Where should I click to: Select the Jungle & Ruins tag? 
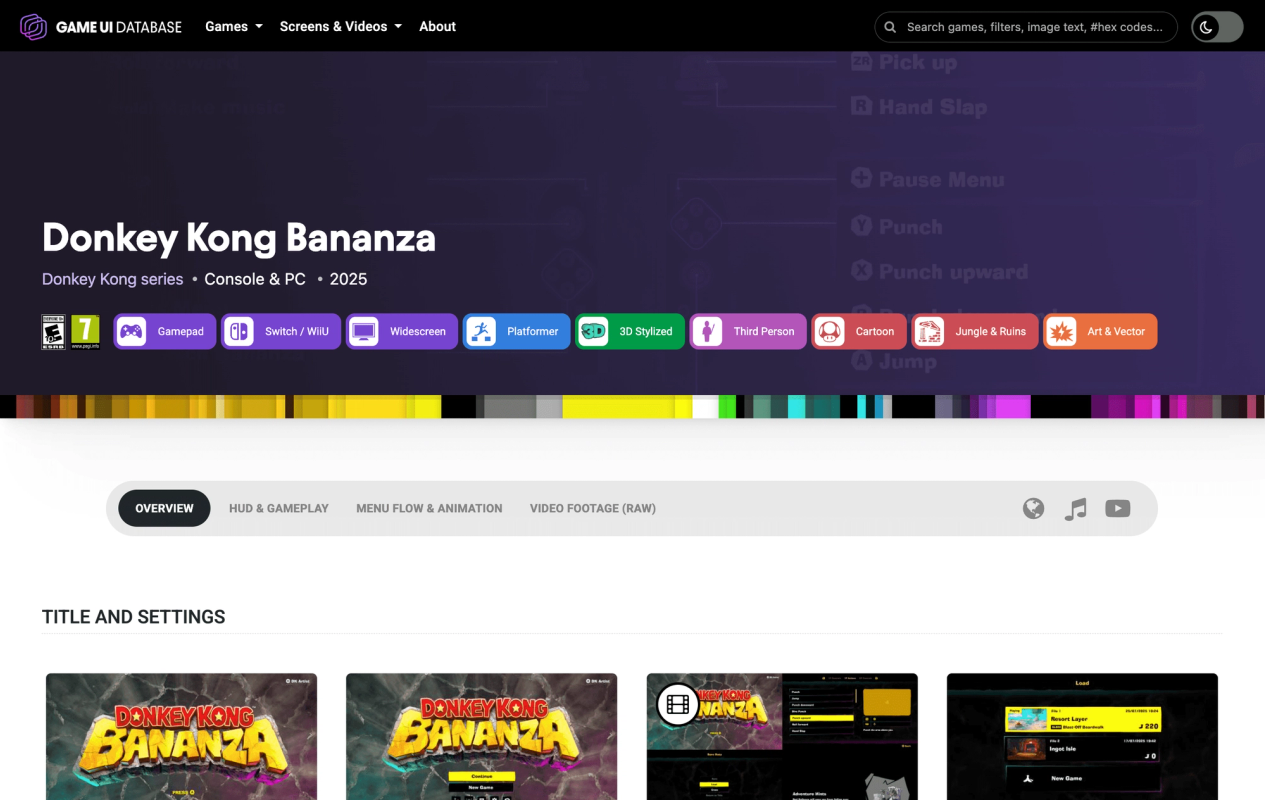(975, 332)
